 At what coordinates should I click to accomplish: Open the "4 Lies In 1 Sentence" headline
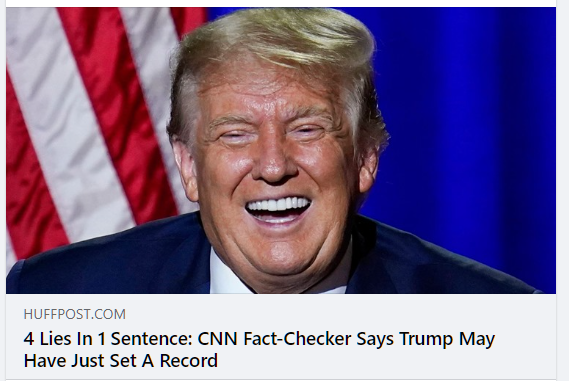(x=259, y=349)
